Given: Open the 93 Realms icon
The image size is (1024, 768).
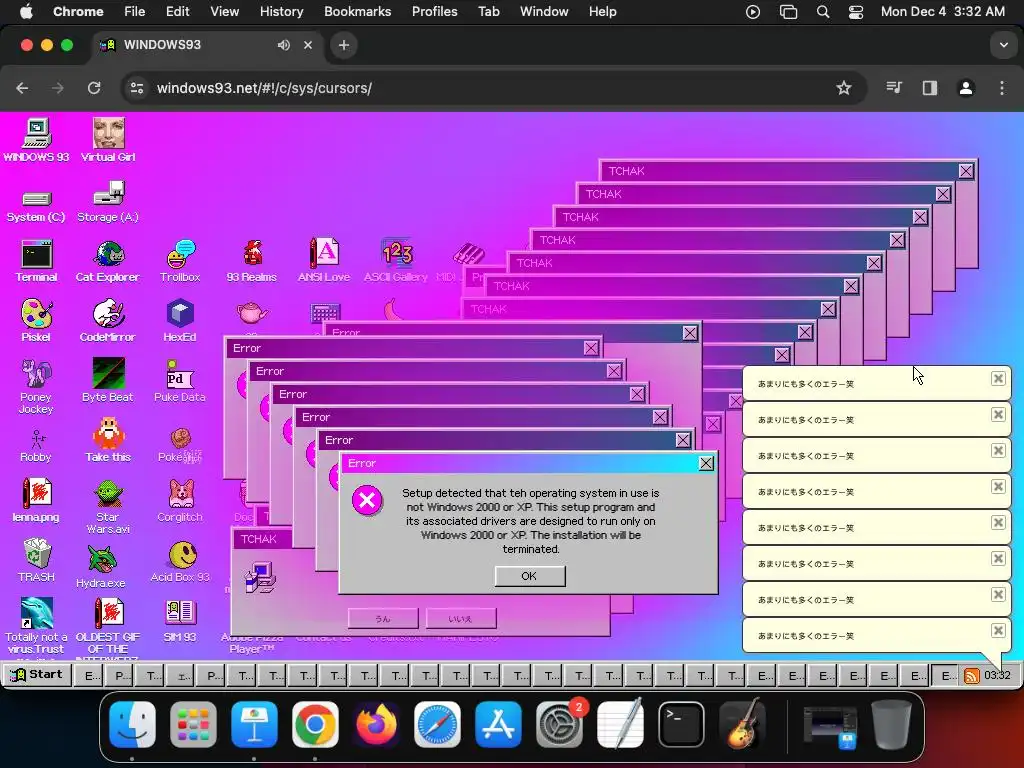Looking at the screenshot, I should [251, 261].
